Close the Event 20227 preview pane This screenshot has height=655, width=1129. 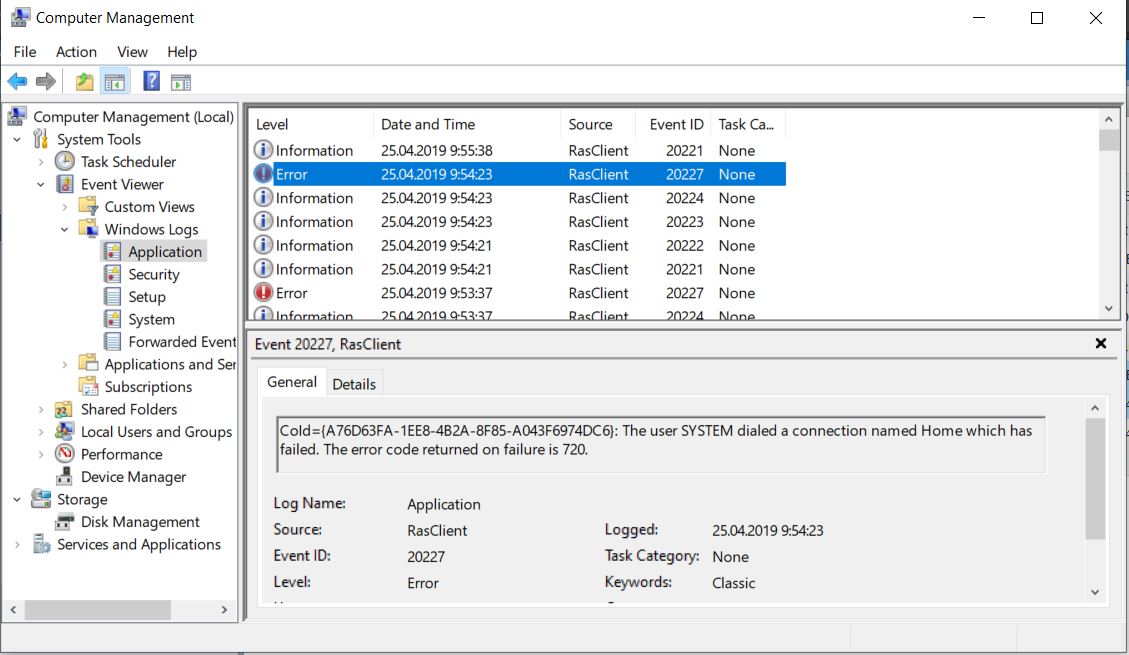1101,343
